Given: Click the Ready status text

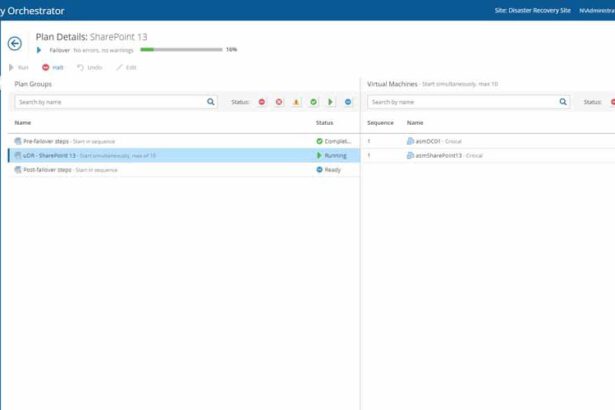Looking at the screenshot, I should click(x=333, y=170).
